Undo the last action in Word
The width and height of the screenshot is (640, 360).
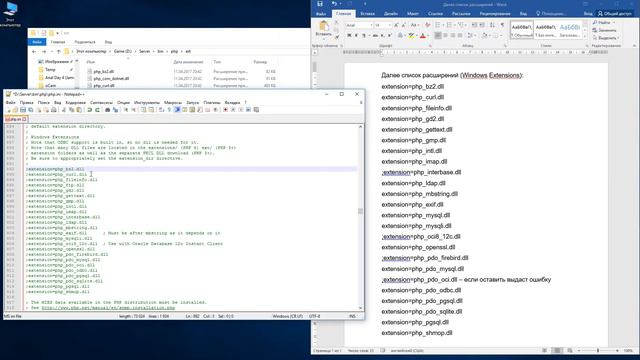pyautogui.click(x=334, y=4)
